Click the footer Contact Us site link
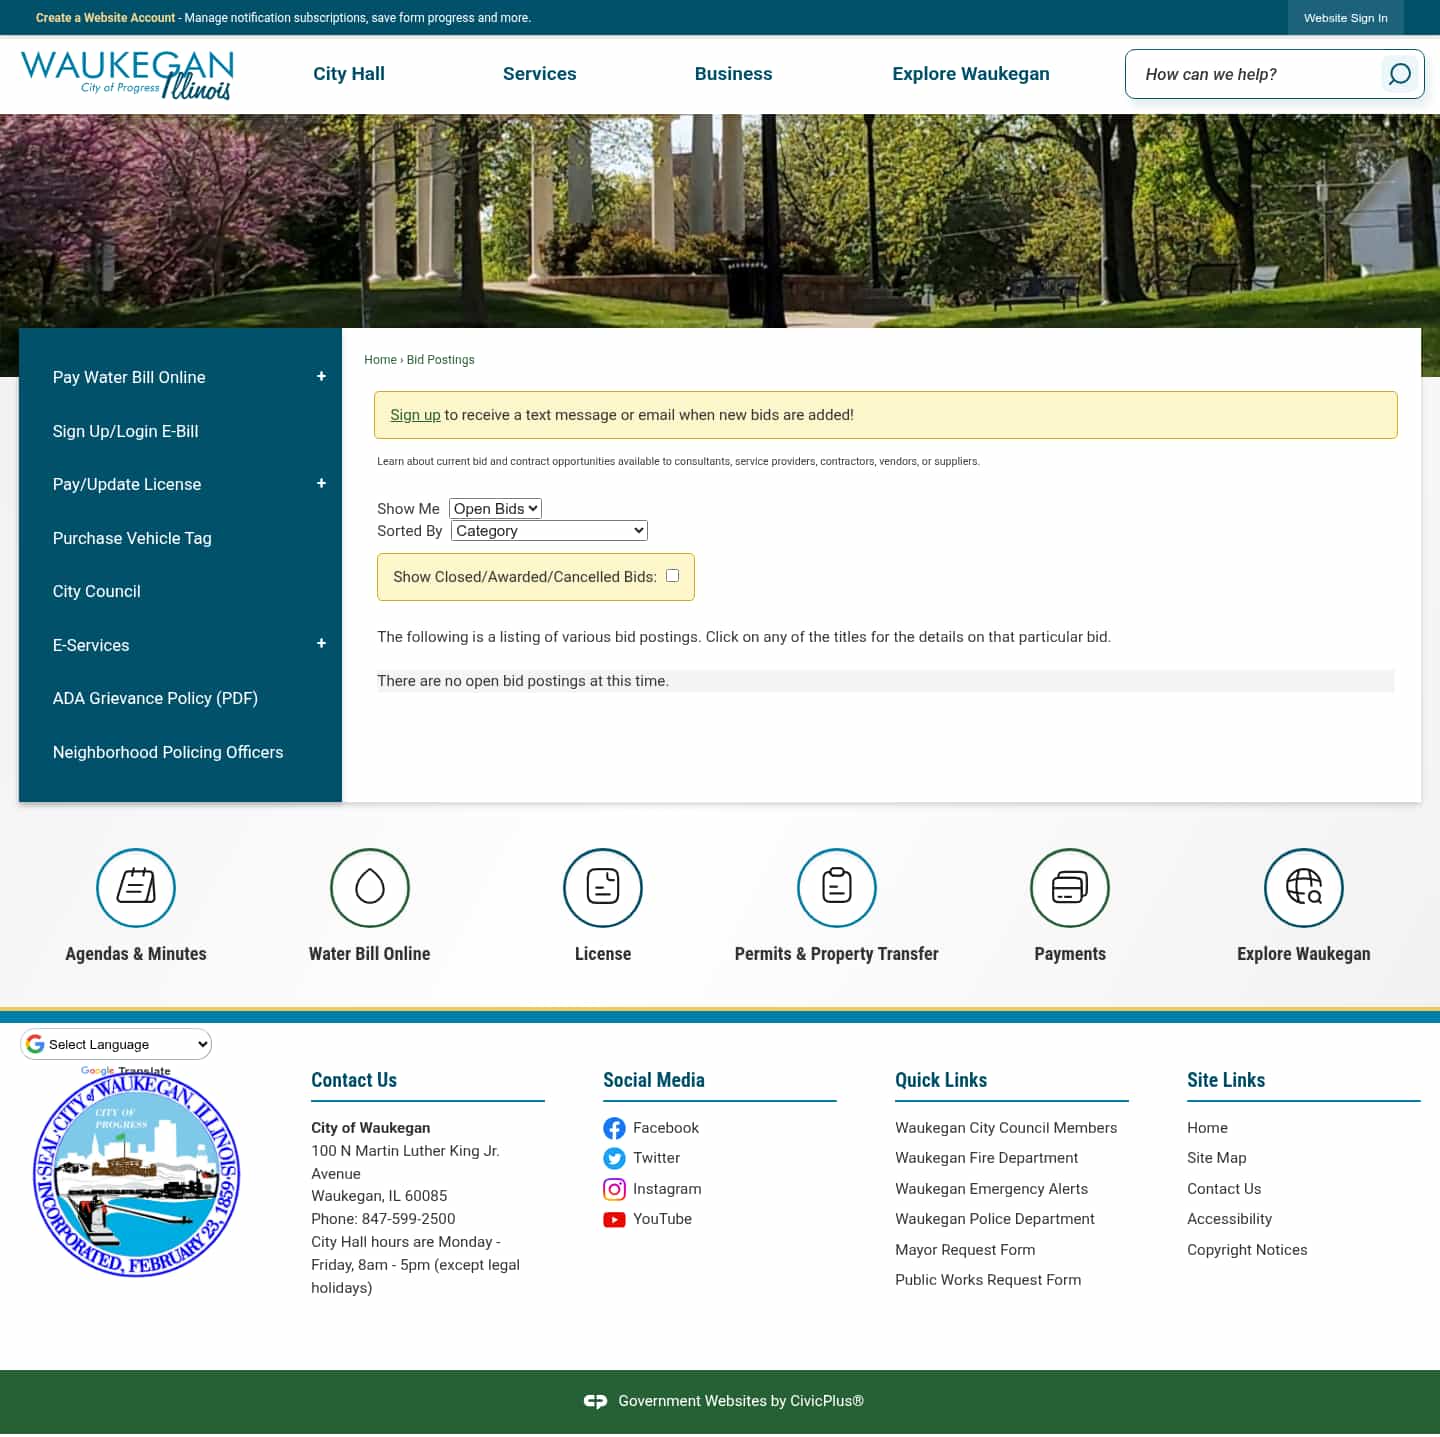Screen dimensions: 1440x1437 (x=1224, y=1189)
